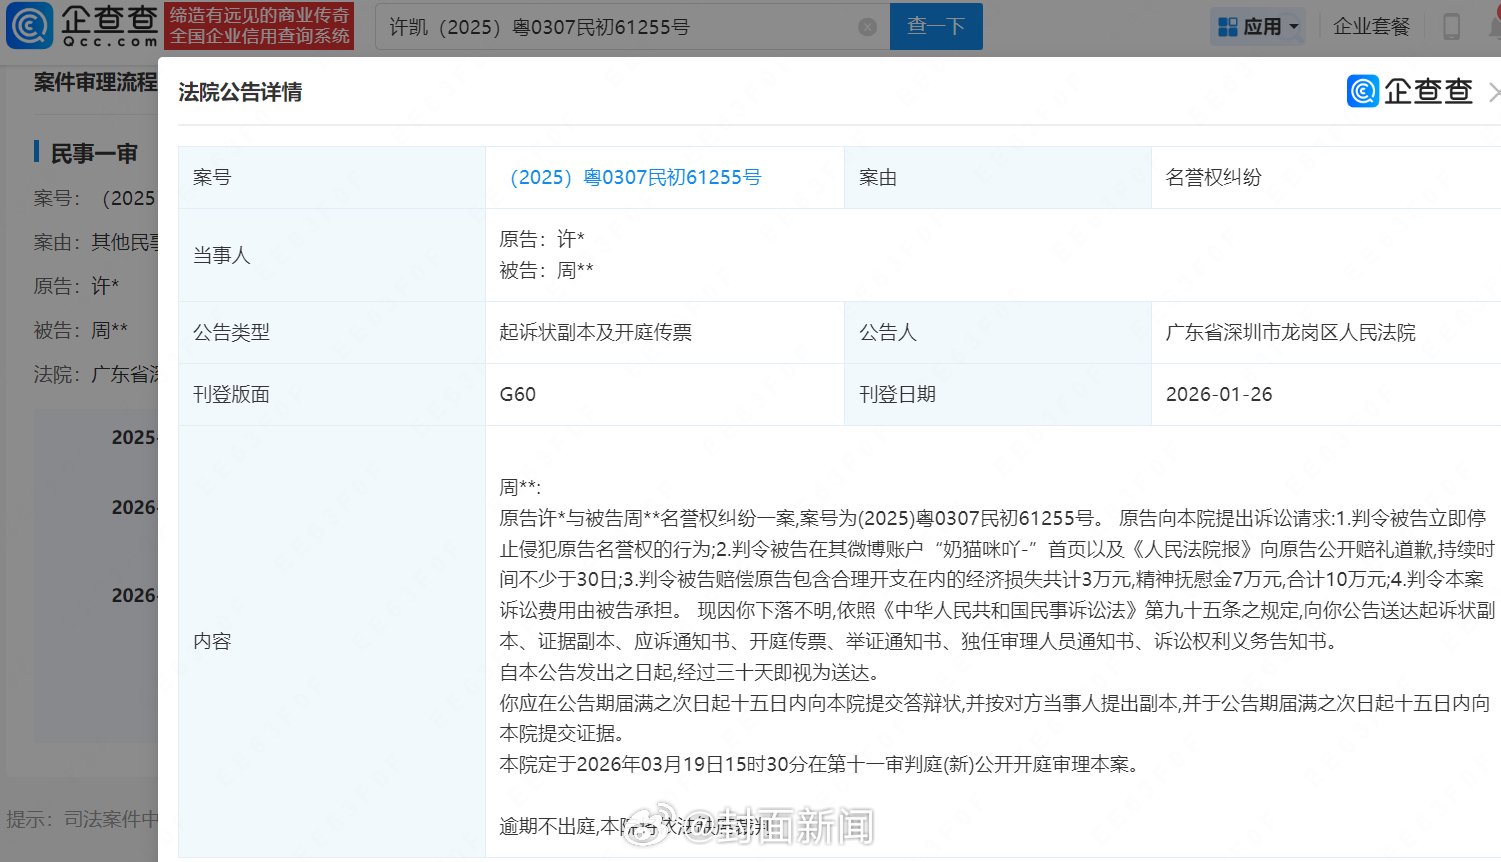Viewport: 1501px width, 862px height.
Task: Click the 封面新闻 watermark logo
Action: click(x=790, y=827)
